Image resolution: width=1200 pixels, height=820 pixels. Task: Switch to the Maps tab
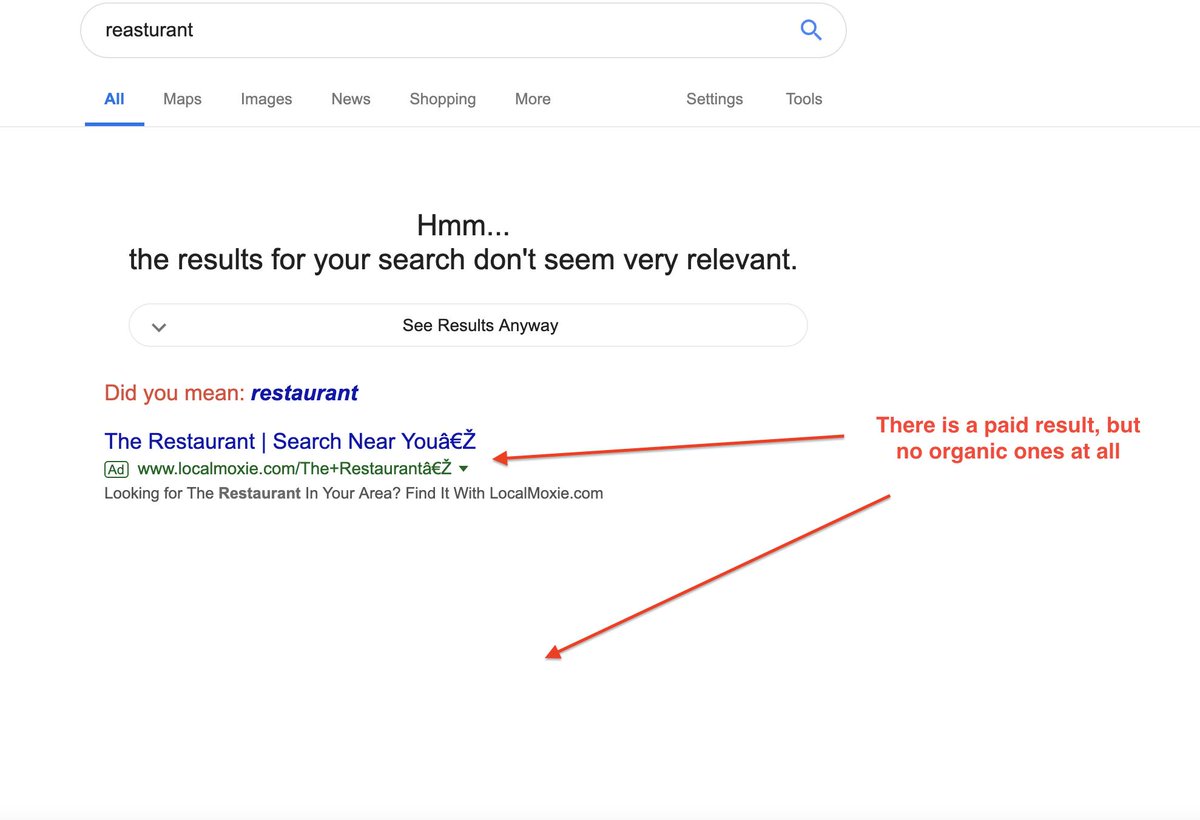pyautogui.click(x=182, y=99)
